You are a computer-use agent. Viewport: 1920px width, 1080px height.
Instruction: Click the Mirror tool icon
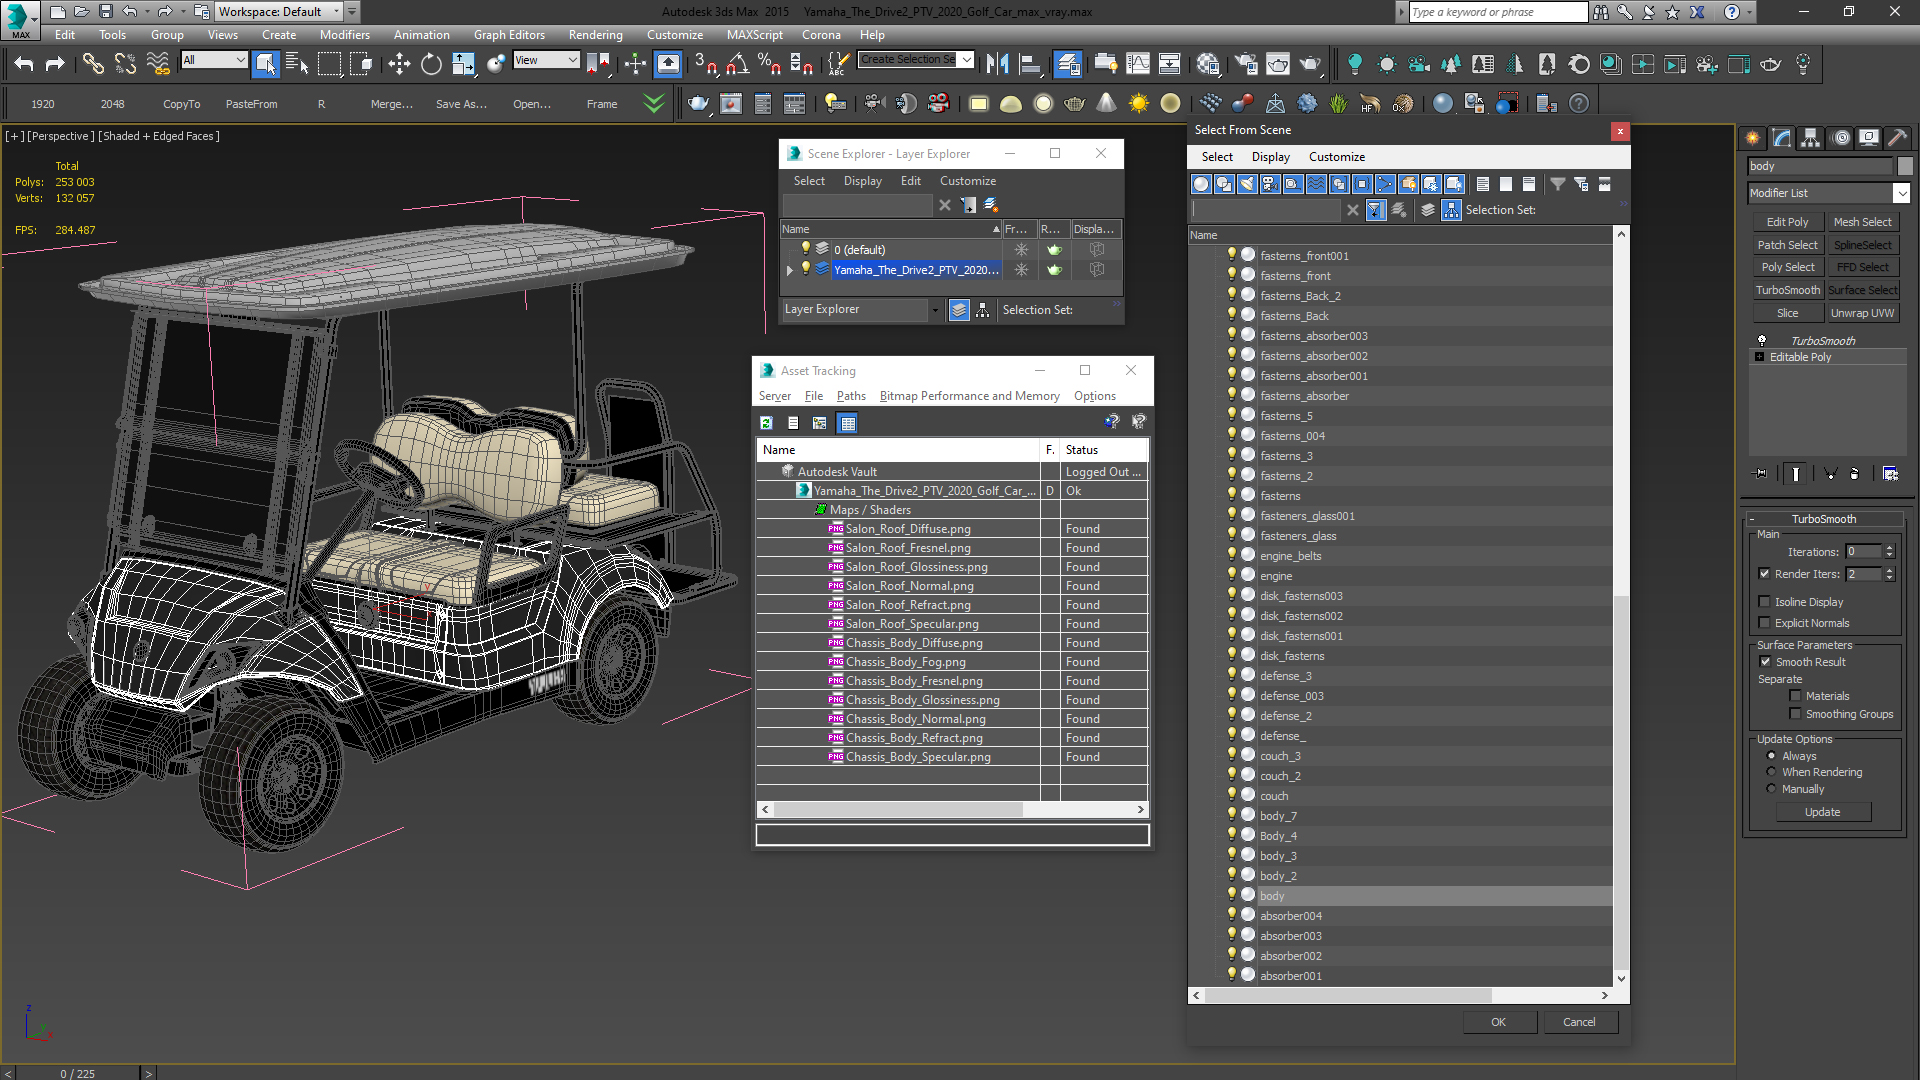[997, 64]
